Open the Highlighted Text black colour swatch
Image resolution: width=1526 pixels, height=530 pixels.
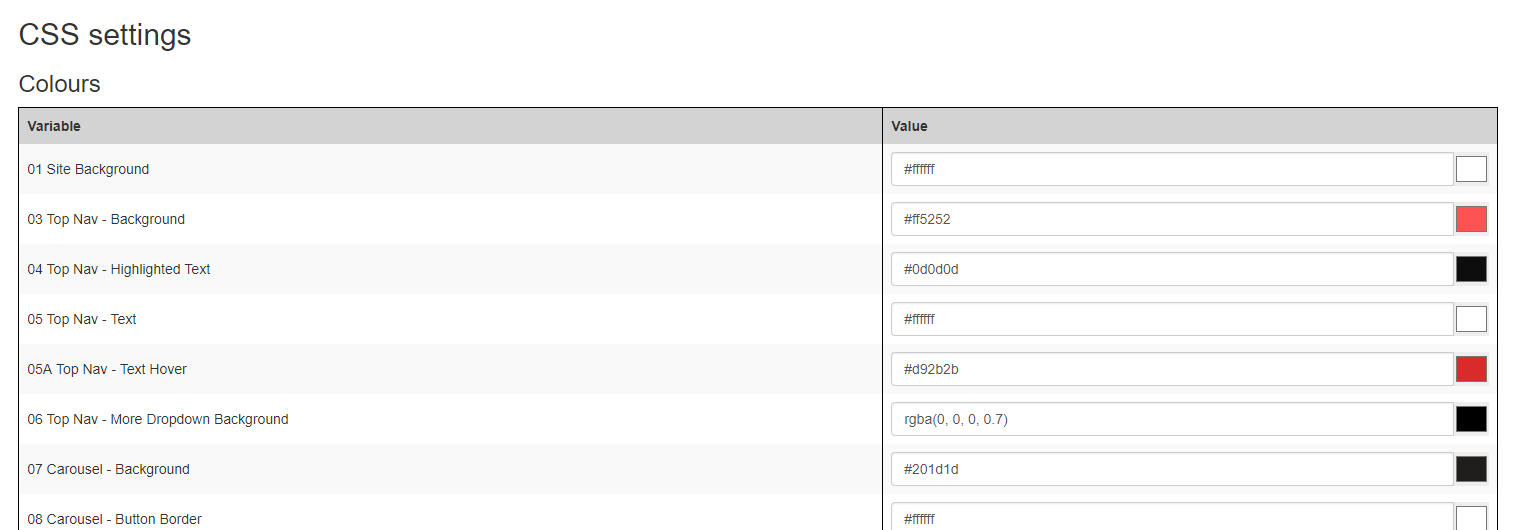[1471, 269]
